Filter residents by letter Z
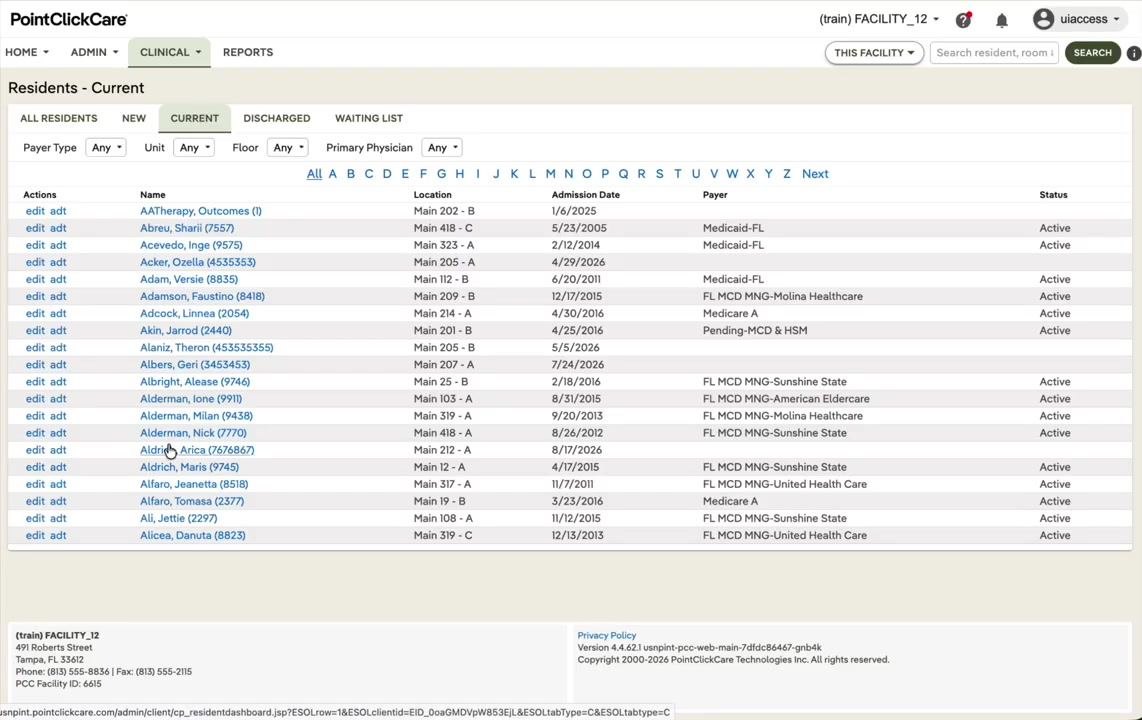Screen dimensions: 1142x720 (787, 174)
